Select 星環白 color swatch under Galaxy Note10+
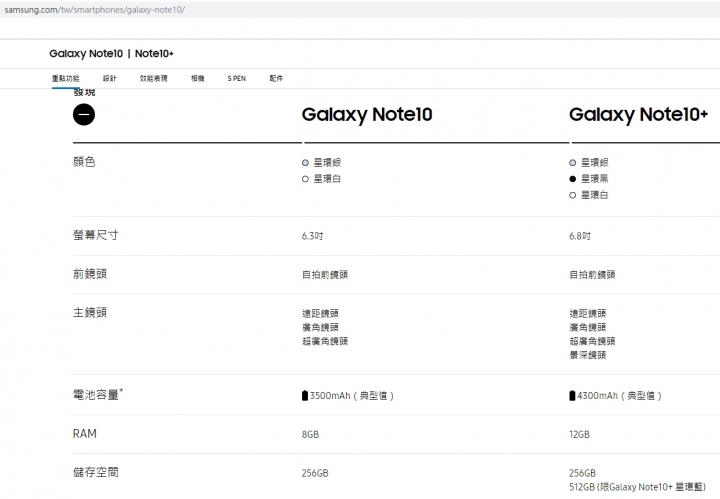The image size is (720, 499). (x=573, y=195)
